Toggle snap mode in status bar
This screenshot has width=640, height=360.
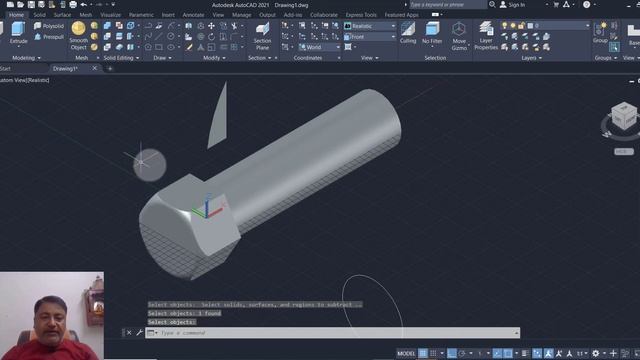(x=433, y=353)
